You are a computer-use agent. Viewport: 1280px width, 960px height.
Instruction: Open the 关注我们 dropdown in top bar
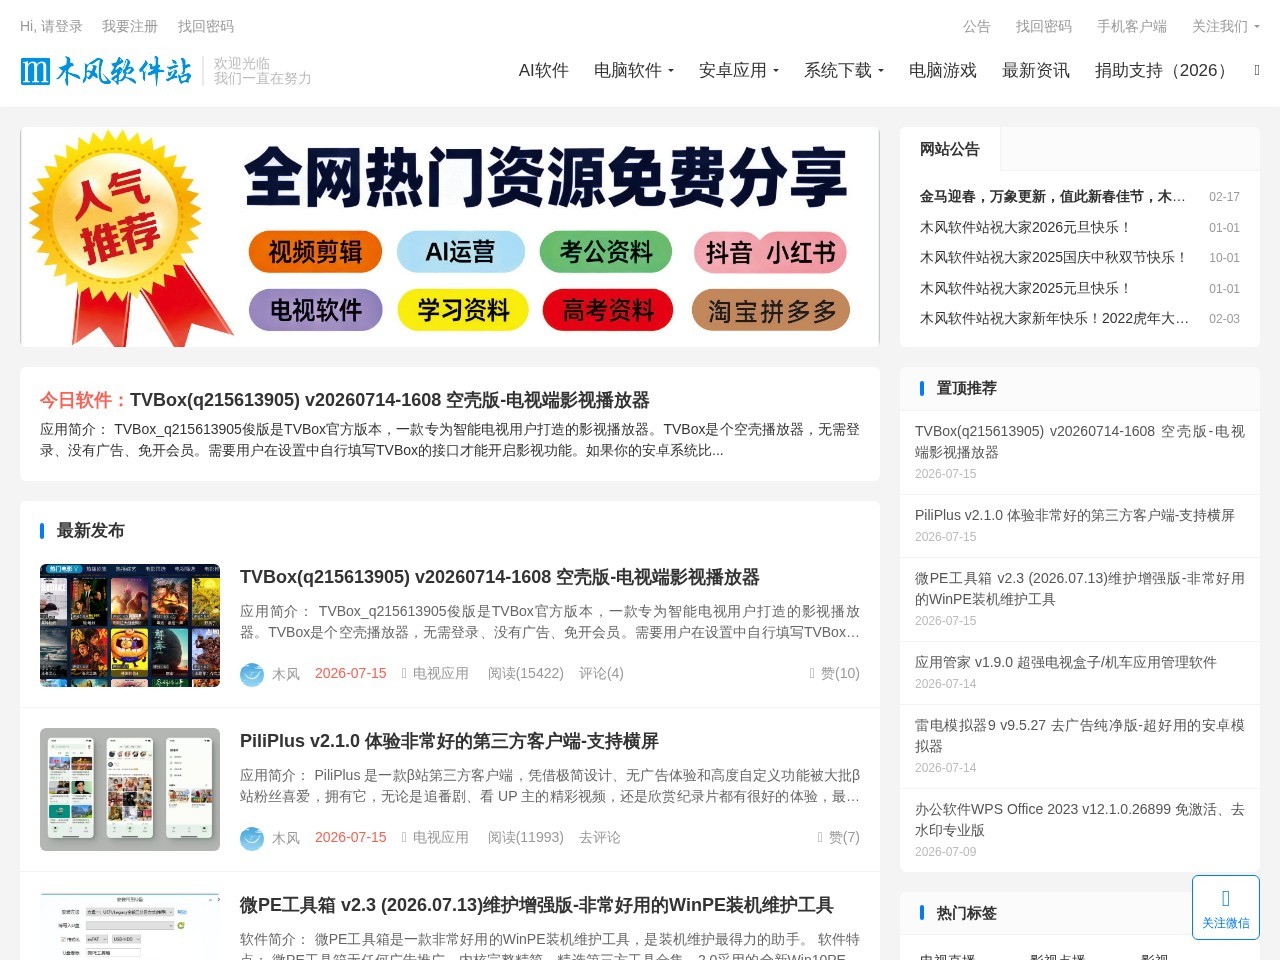coord(1226,26)
